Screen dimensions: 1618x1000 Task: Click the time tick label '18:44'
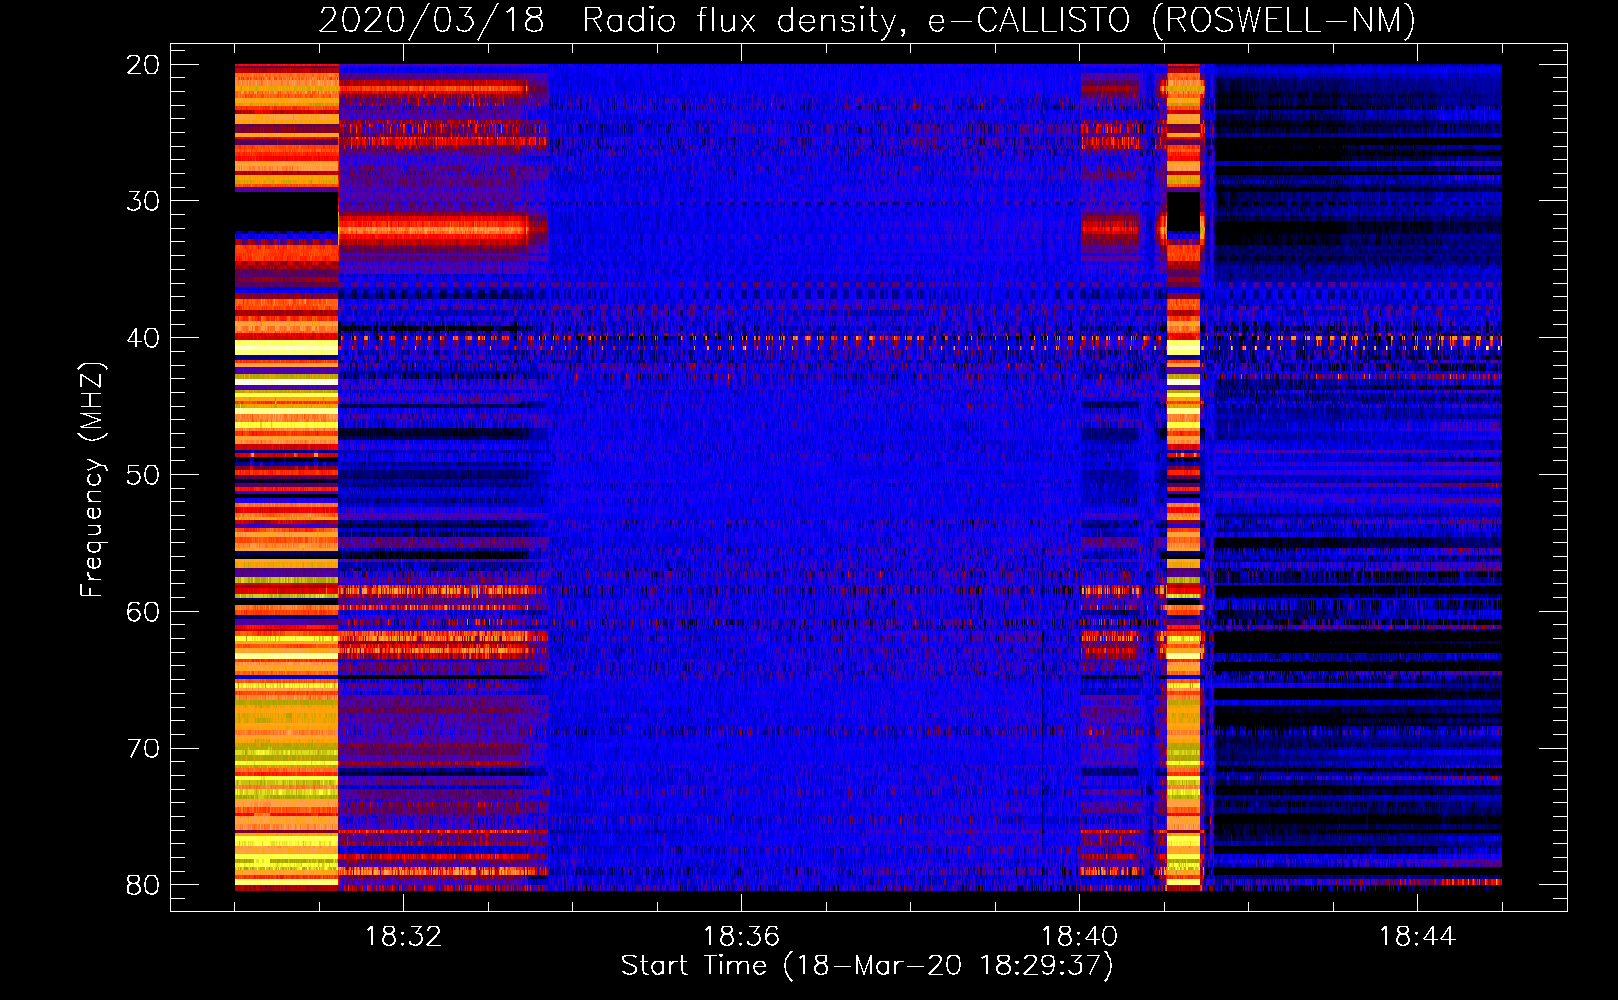coord(1417,937)
